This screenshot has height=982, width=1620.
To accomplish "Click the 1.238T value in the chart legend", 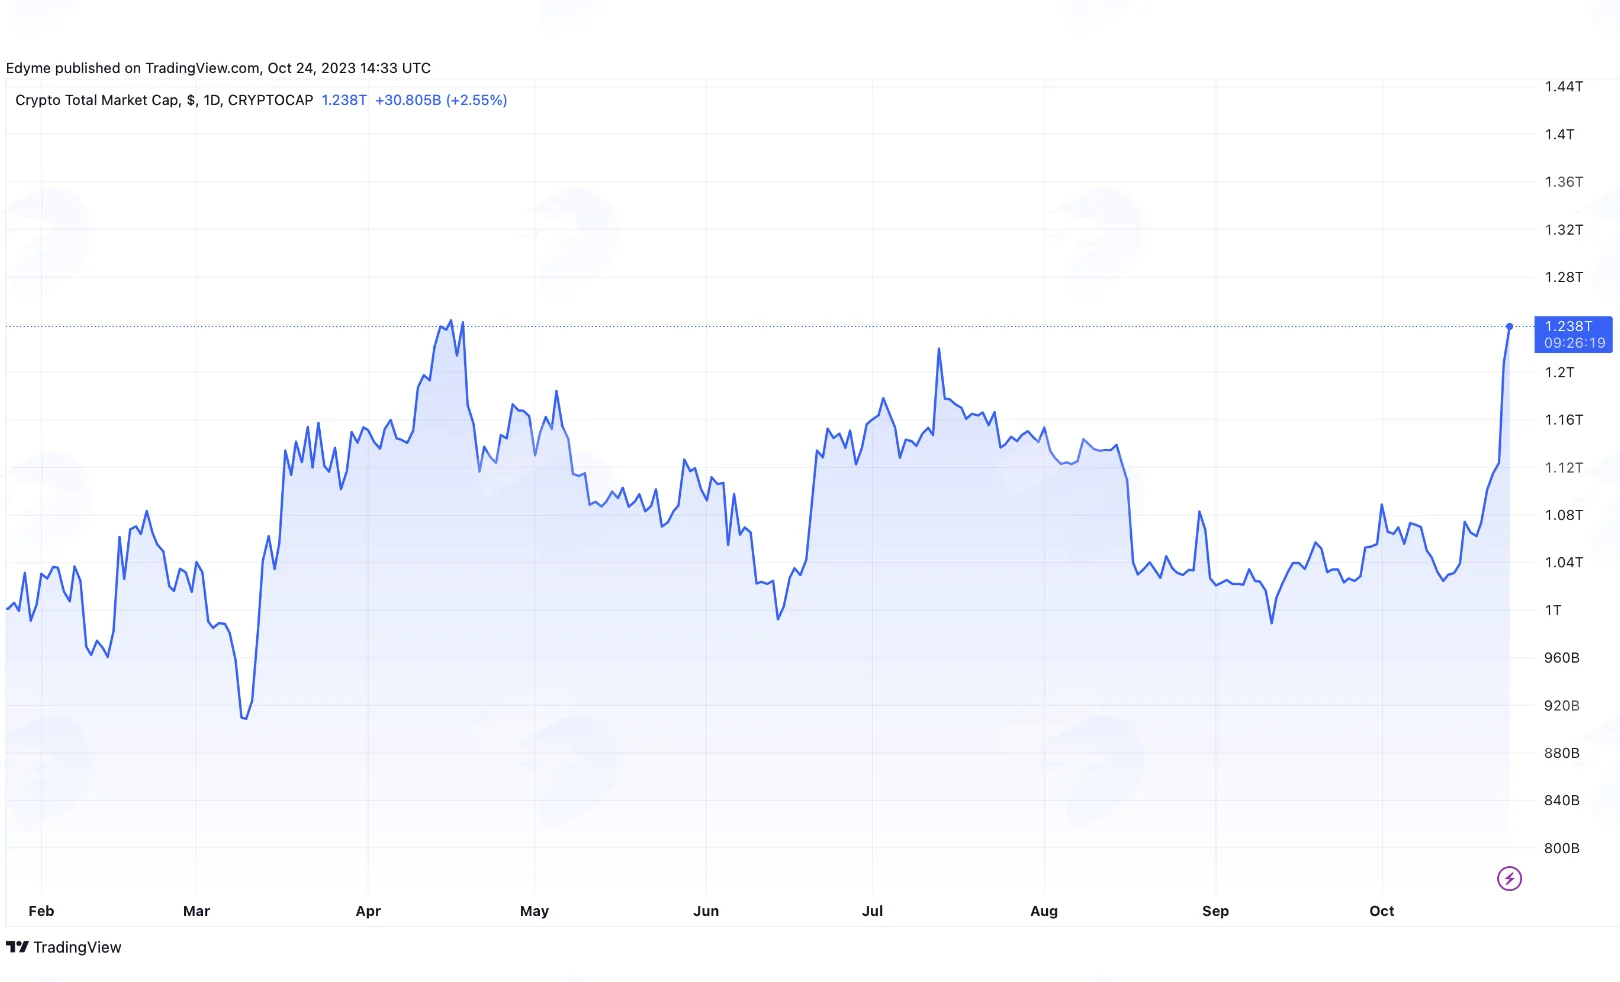I will pyautogui.click(x=344, y=100).
